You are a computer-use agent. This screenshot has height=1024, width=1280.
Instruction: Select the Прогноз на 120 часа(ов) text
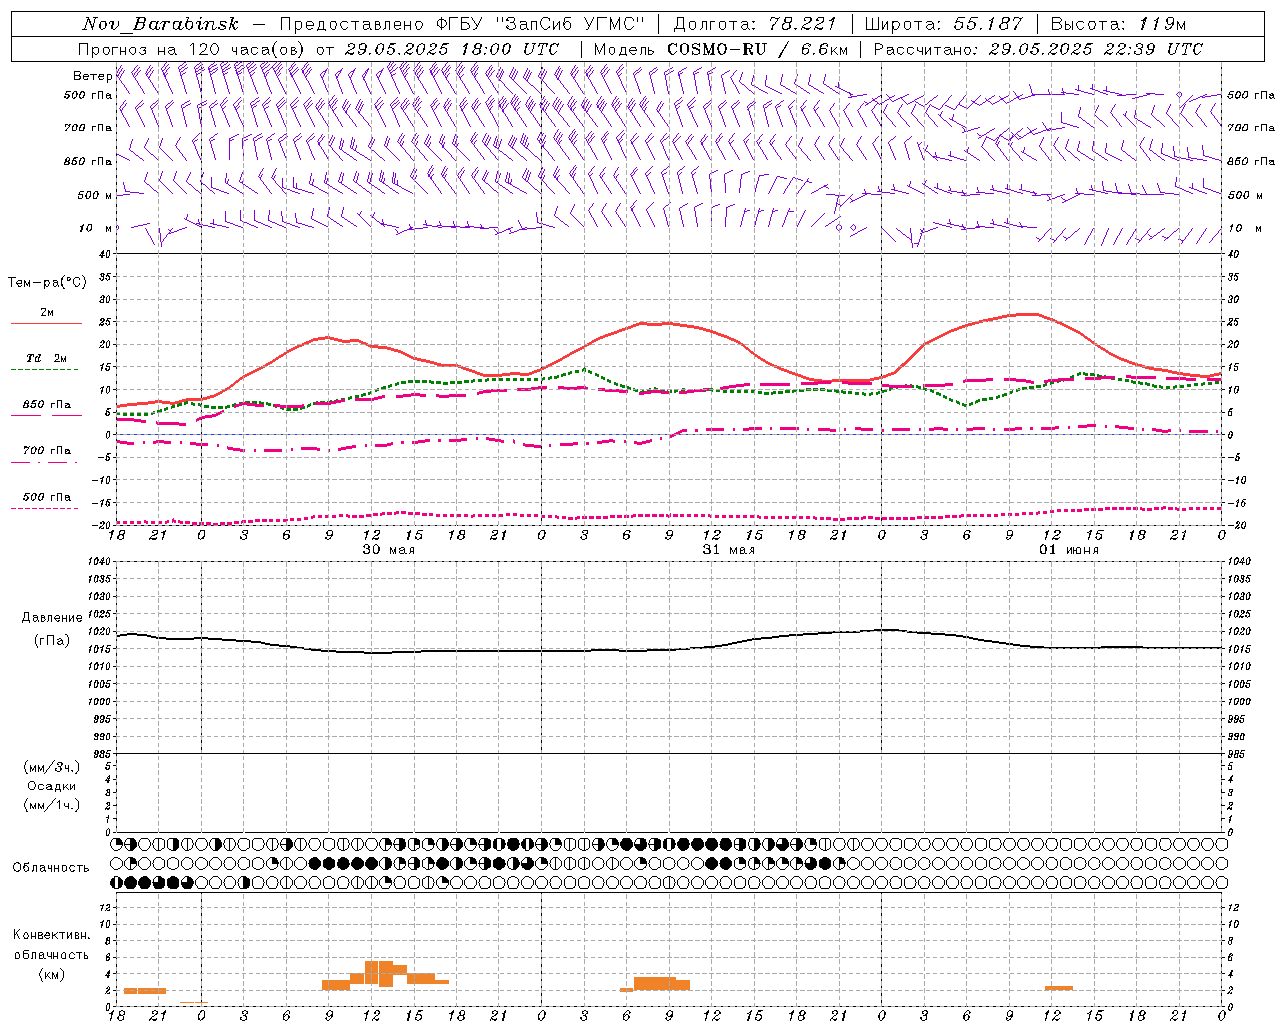(x=193, y=49)
